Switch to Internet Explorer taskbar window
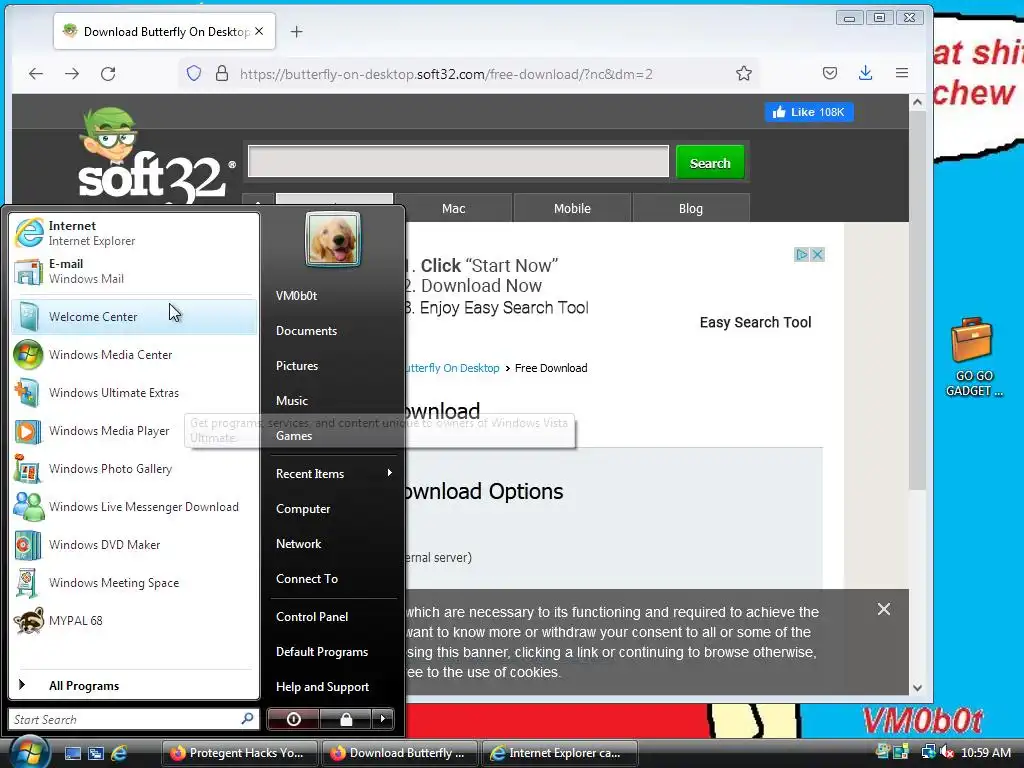Viewport: 1024px width, 768px height. coord(559,753)
